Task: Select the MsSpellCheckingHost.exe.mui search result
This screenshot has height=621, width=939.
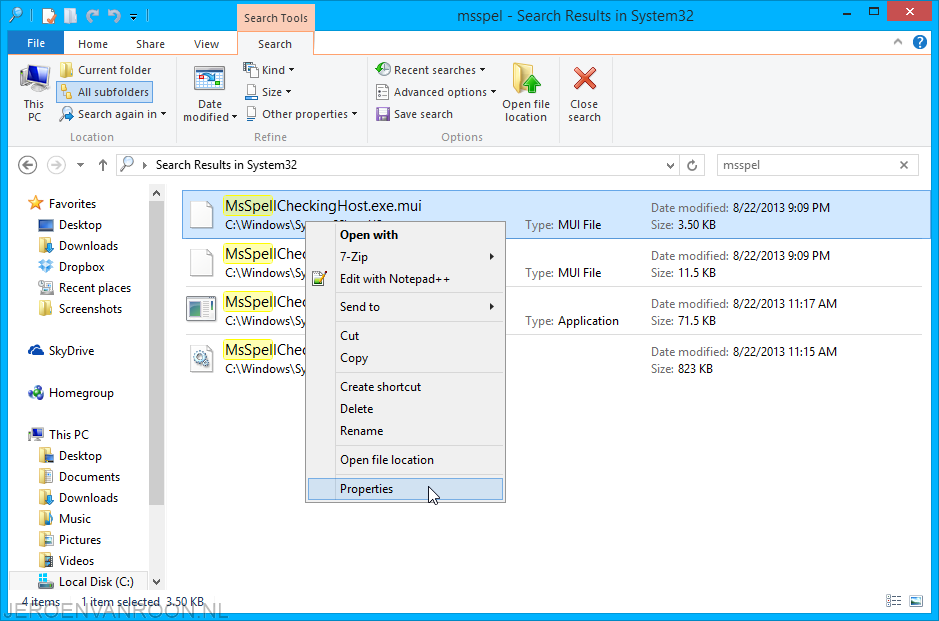Action: 556,214
